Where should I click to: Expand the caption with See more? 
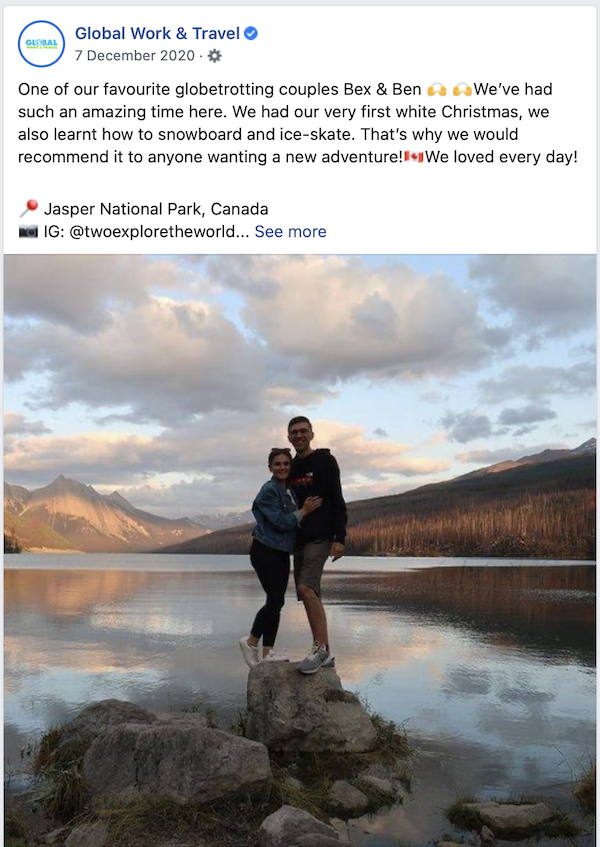(x=290, y=231)
